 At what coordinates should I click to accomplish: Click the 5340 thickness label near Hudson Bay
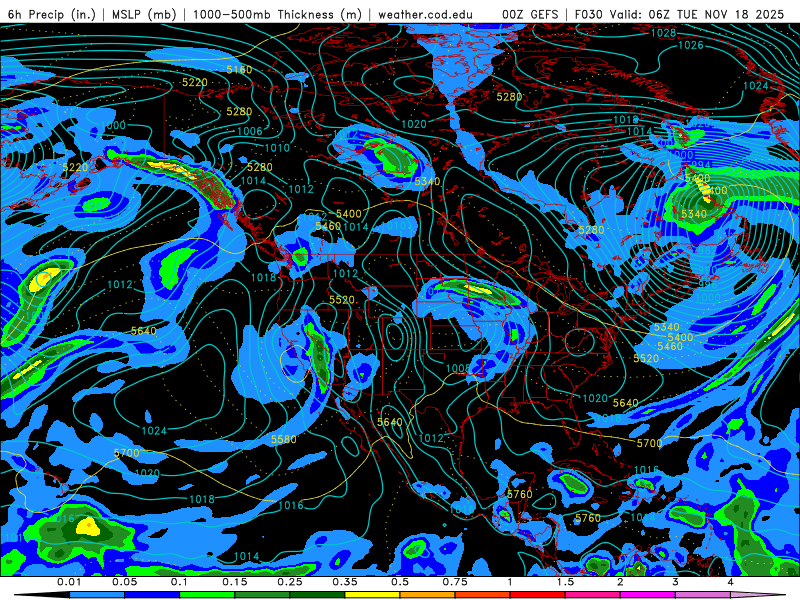point(428,182)
